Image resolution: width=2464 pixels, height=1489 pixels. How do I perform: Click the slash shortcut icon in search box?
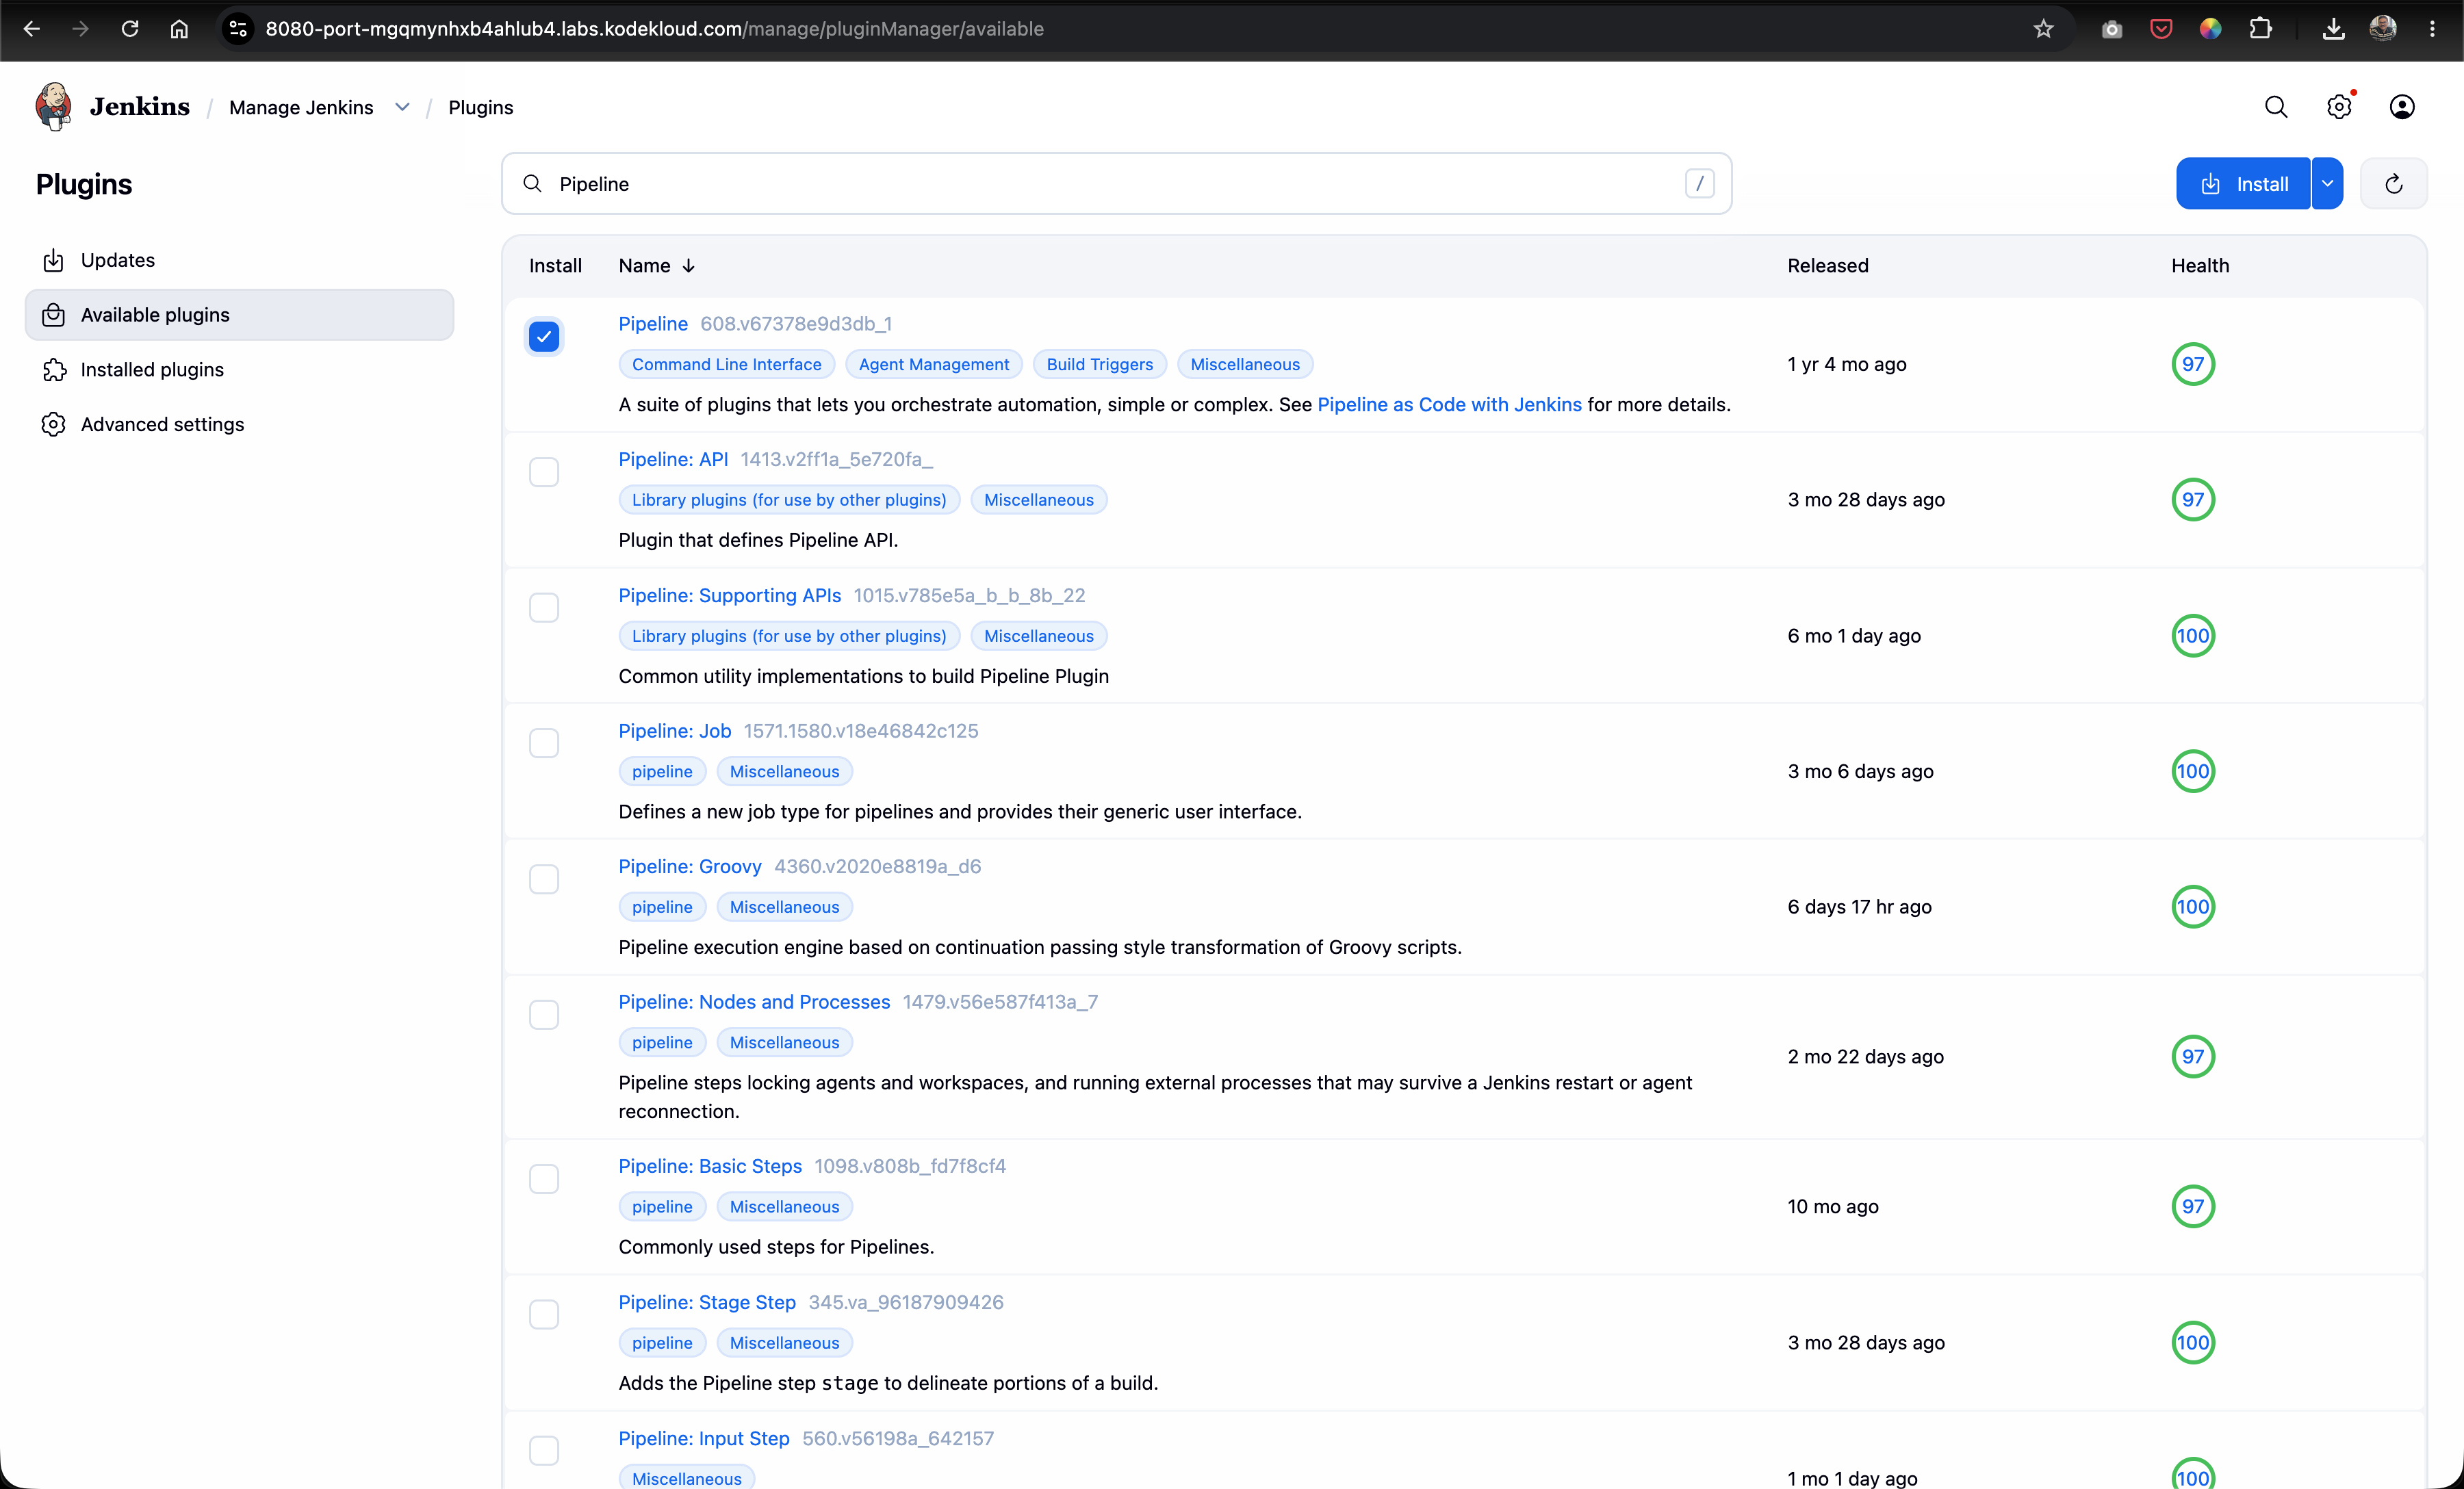pos(1699,183)
